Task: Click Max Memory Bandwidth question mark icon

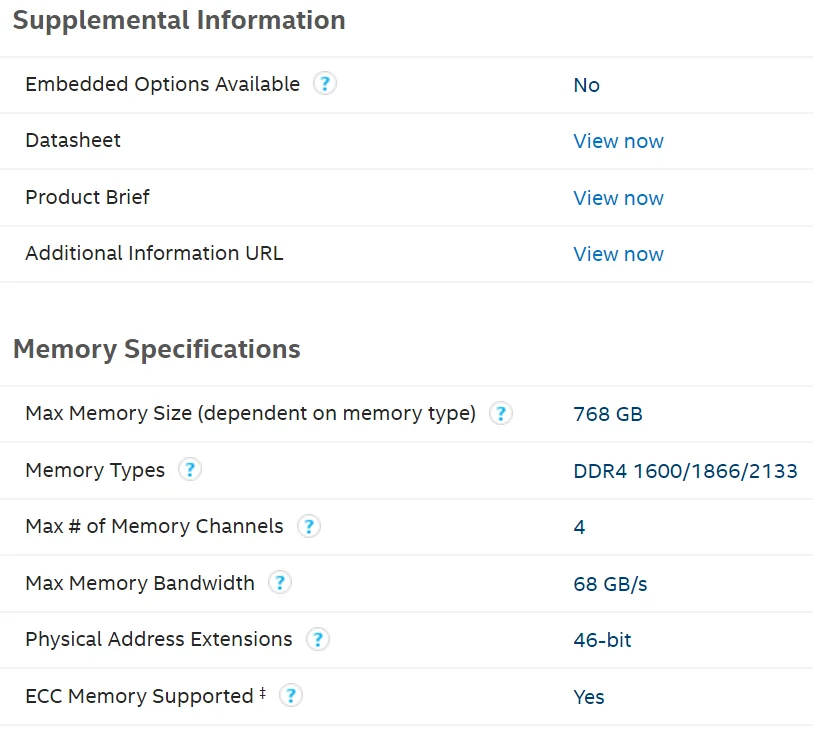Action: tap(280, 583)
